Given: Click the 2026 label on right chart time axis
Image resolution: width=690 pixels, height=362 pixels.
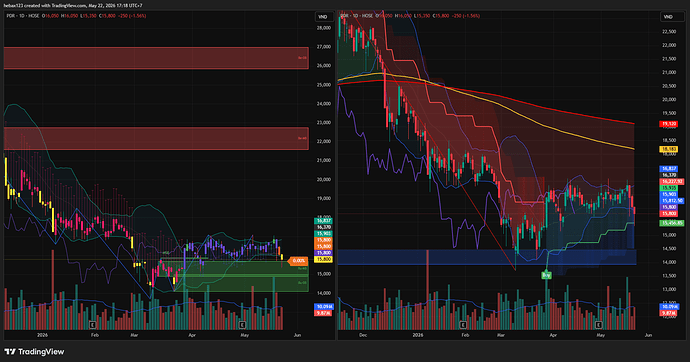Looking at the screenshot, I should (x=418, y=335).
